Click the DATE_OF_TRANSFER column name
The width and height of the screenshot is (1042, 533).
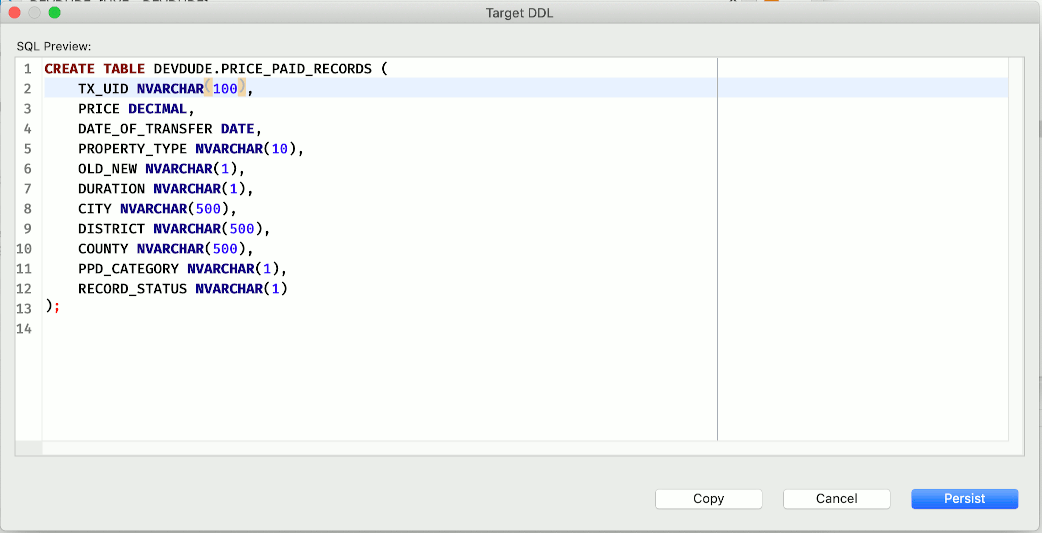click(145, 129)
